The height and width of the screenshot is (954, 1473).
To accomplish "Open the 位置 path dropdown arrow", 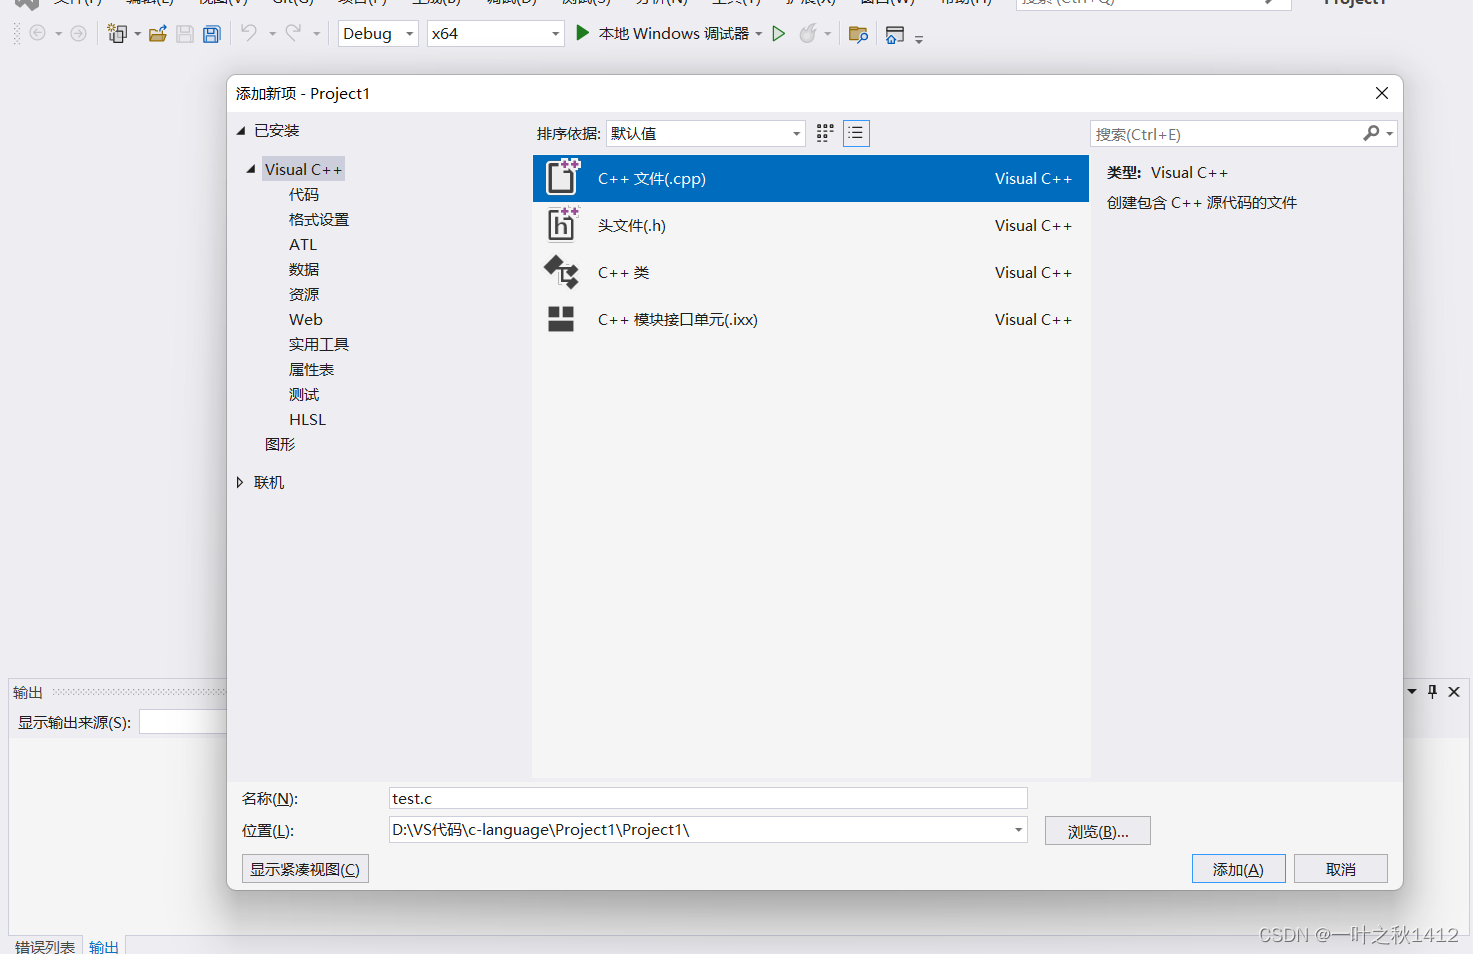I will pos(1019,830).
